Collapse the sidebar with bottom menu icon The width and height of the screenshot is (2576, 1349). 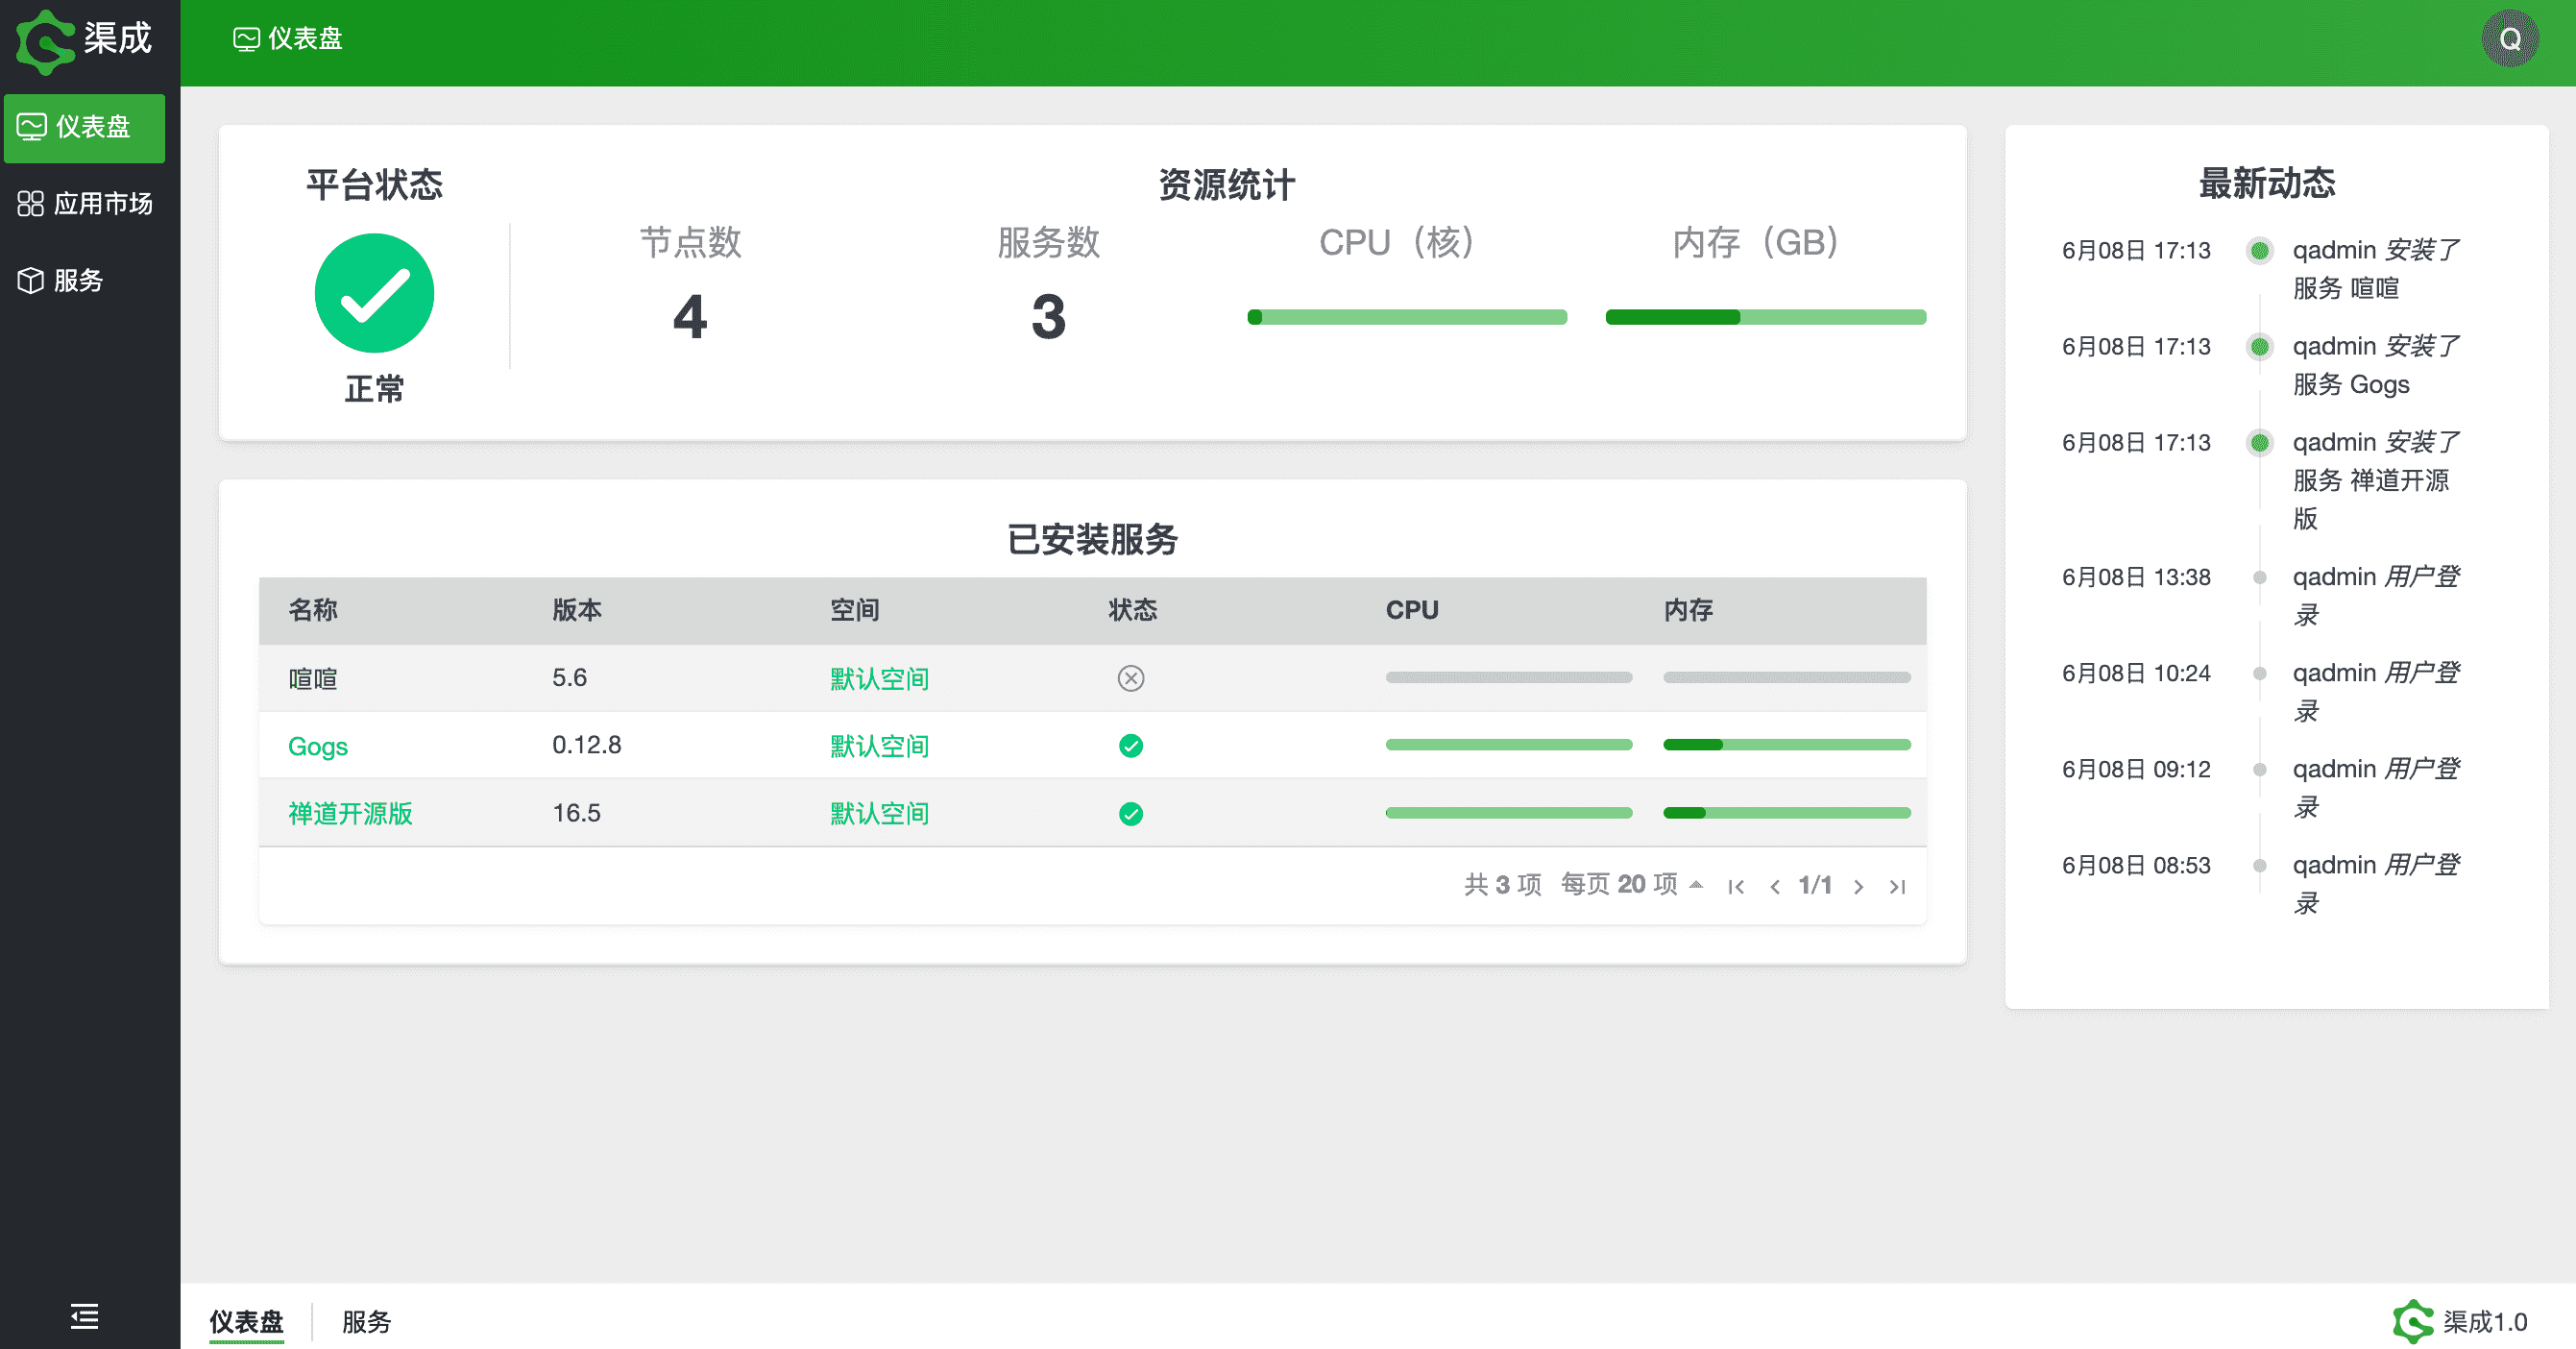click(84, 1315)
